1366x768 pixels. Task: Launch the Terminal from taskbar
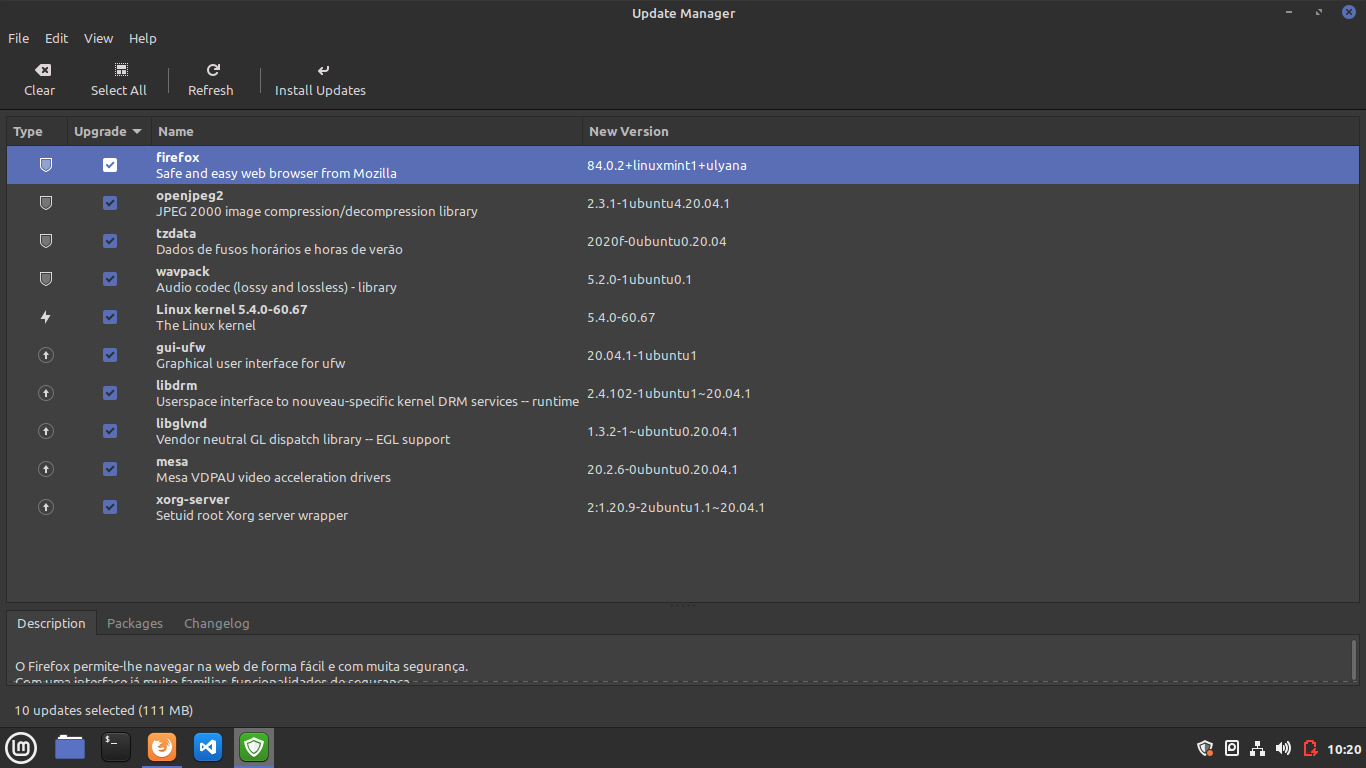[116, 747]
